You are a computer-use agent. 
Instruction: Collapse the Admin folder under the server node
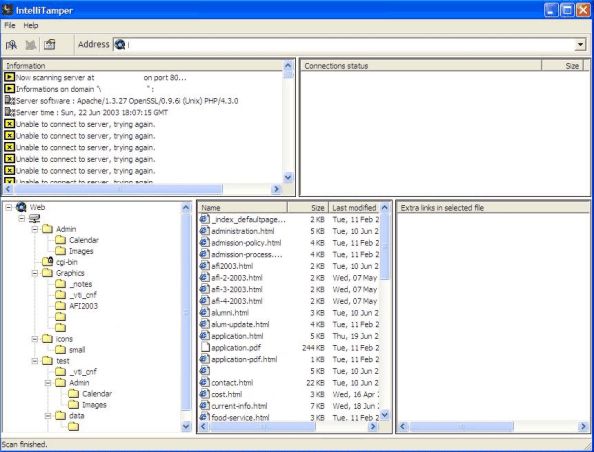click(x=35, y=229)
